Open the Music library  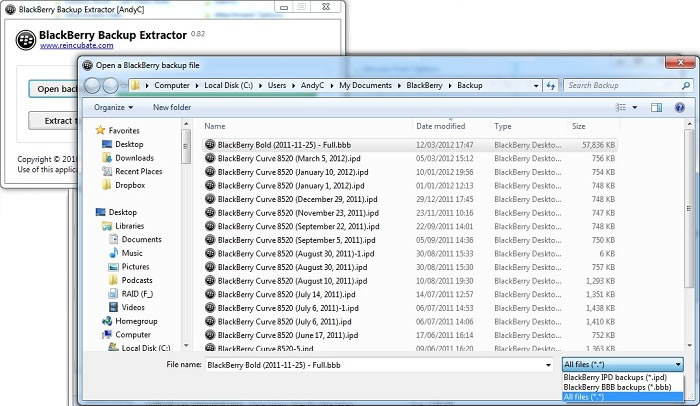point(132,253)
